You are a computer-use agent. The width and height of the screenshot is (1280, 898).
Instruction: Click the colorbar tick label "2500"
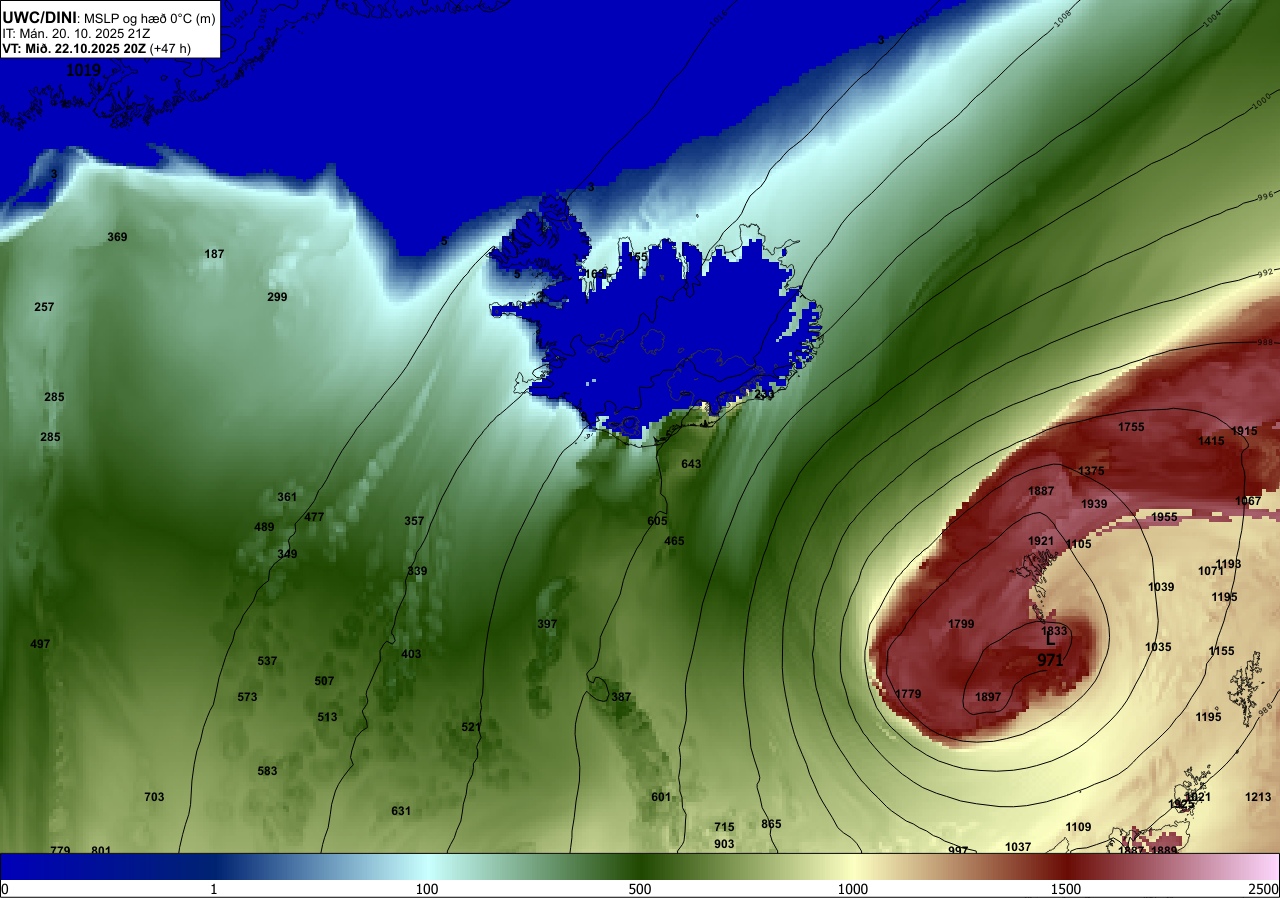1264,889
